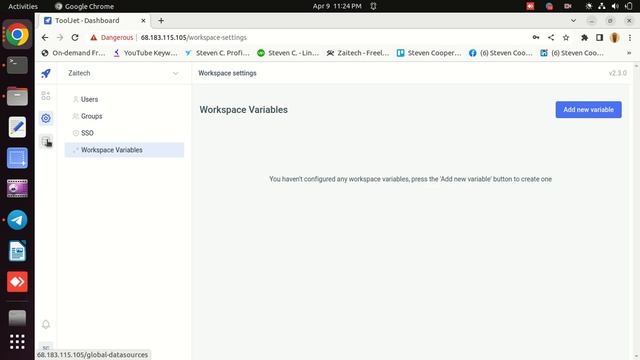Click the v2.3.0 version label

click(618, 73)
